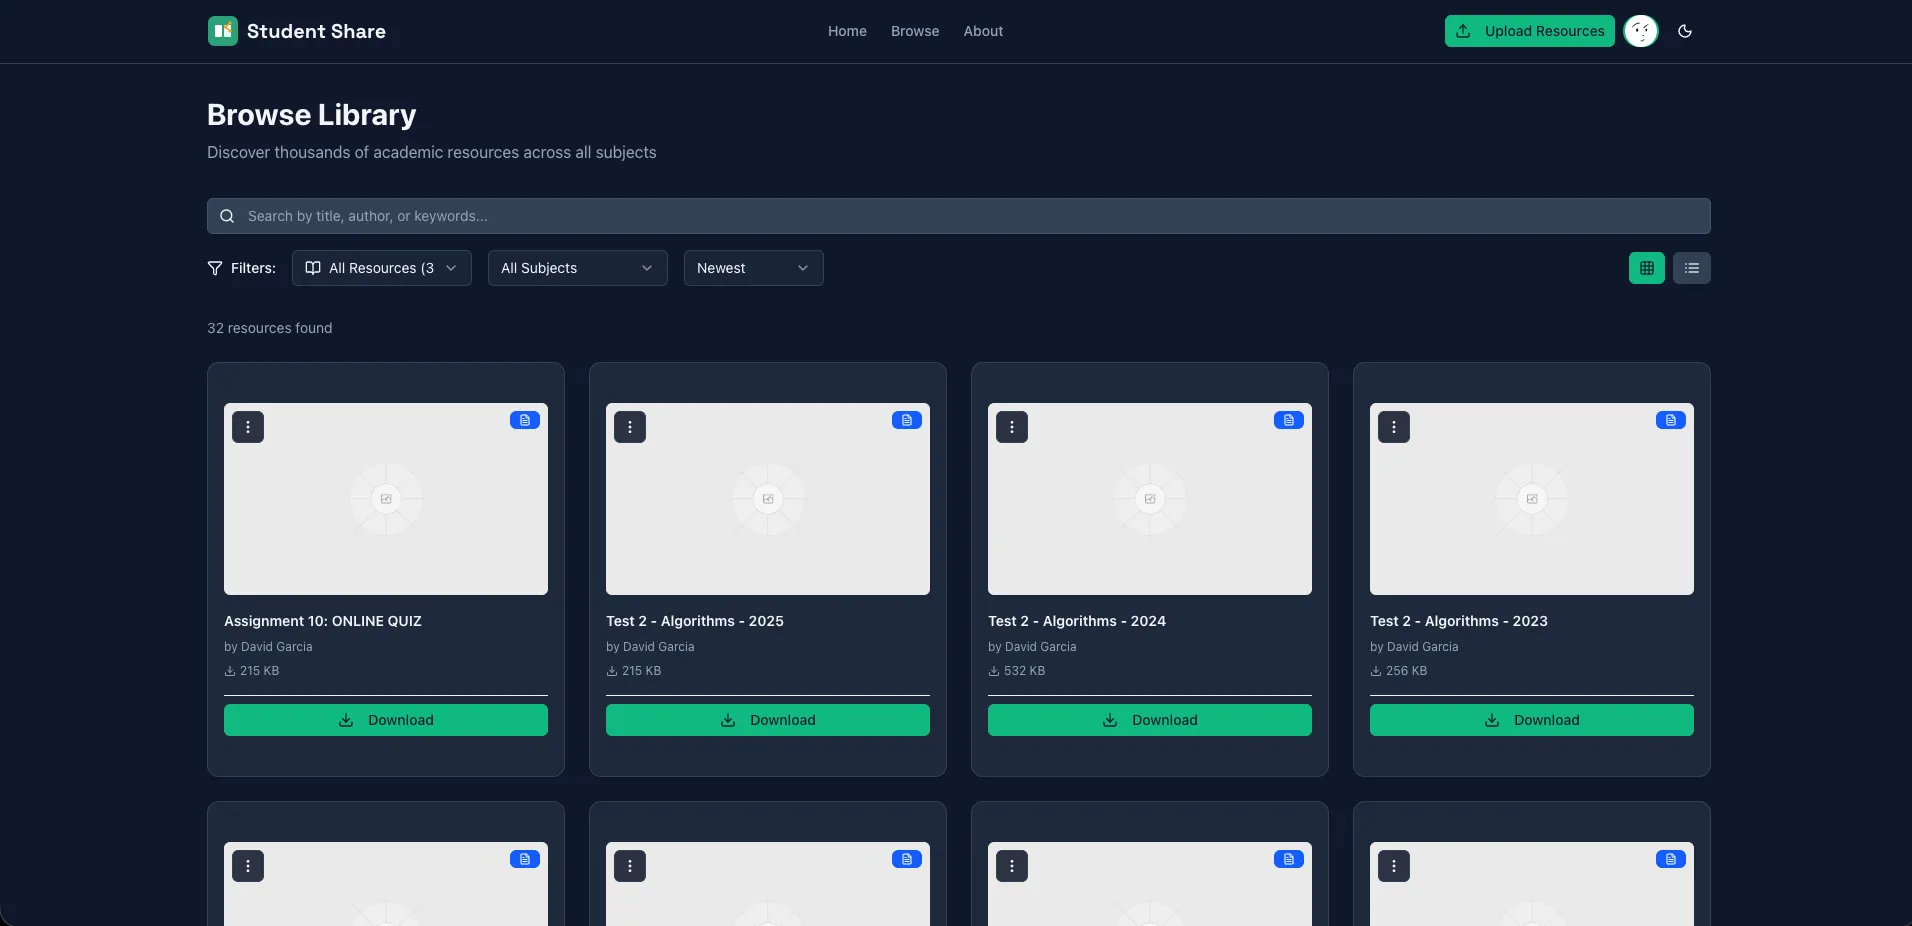
Task: Open options menu on Algorithms 2024 card
Action: tap(1012, 427)
